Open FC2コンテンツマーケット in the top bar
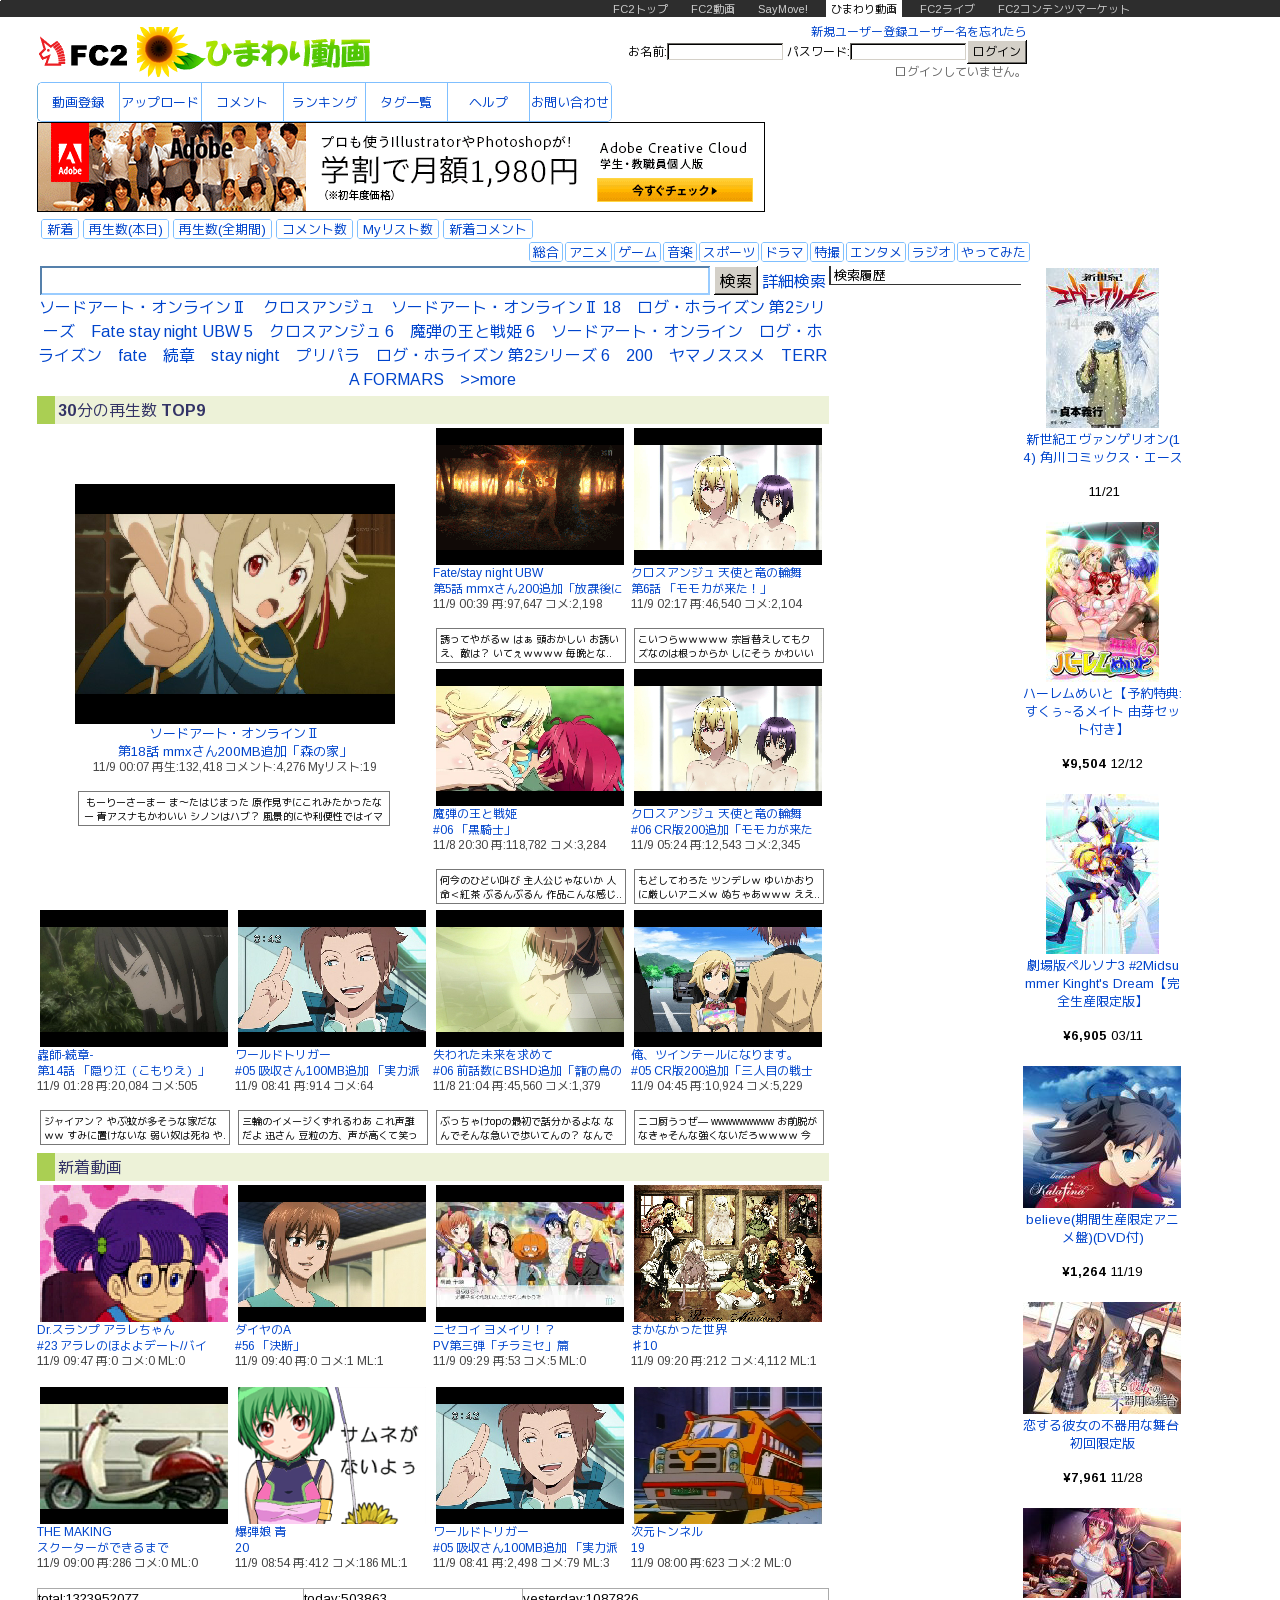Screen dimensions: 1280x1600 pyautogui.click(x=1064, y=9)
